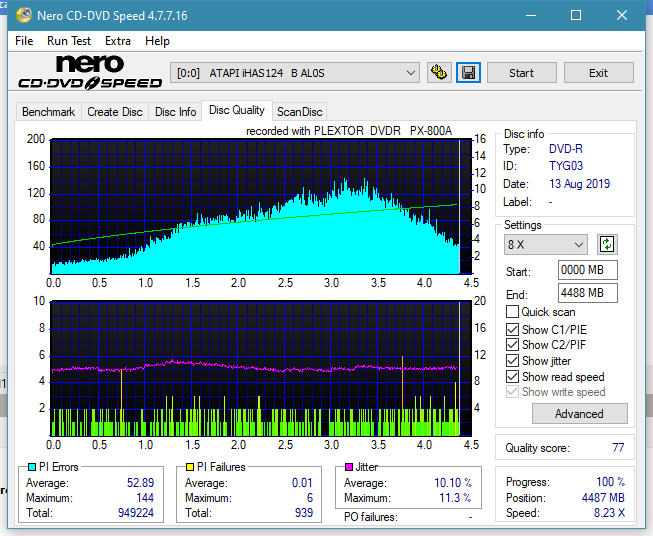Image resolution: width=653 pixels, height=536 pixels.
Task: Click the PI Errors maximum 144
Action: [x=145, y=498]
